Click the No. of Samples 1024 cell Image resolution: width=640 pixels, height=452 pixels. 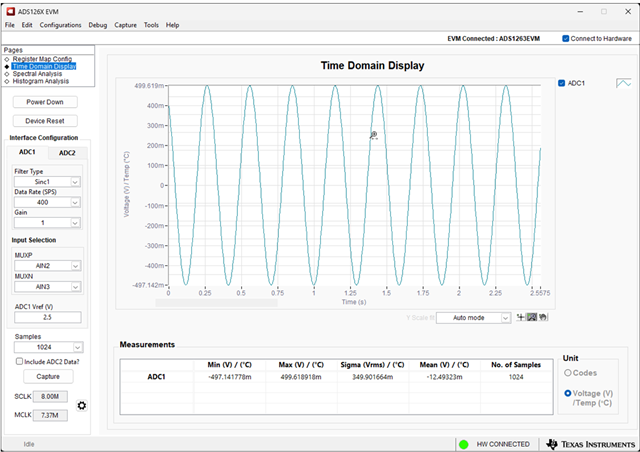point(516,377)
